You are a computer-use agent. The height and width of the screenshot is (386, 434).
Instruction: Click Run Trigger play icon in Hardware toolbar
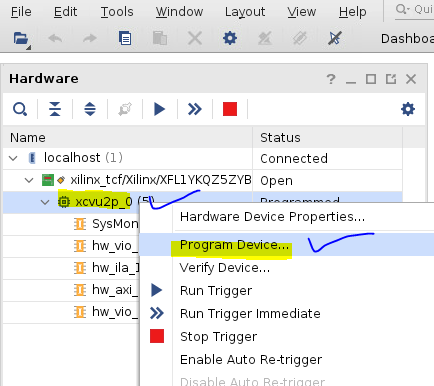coord(160,109)
